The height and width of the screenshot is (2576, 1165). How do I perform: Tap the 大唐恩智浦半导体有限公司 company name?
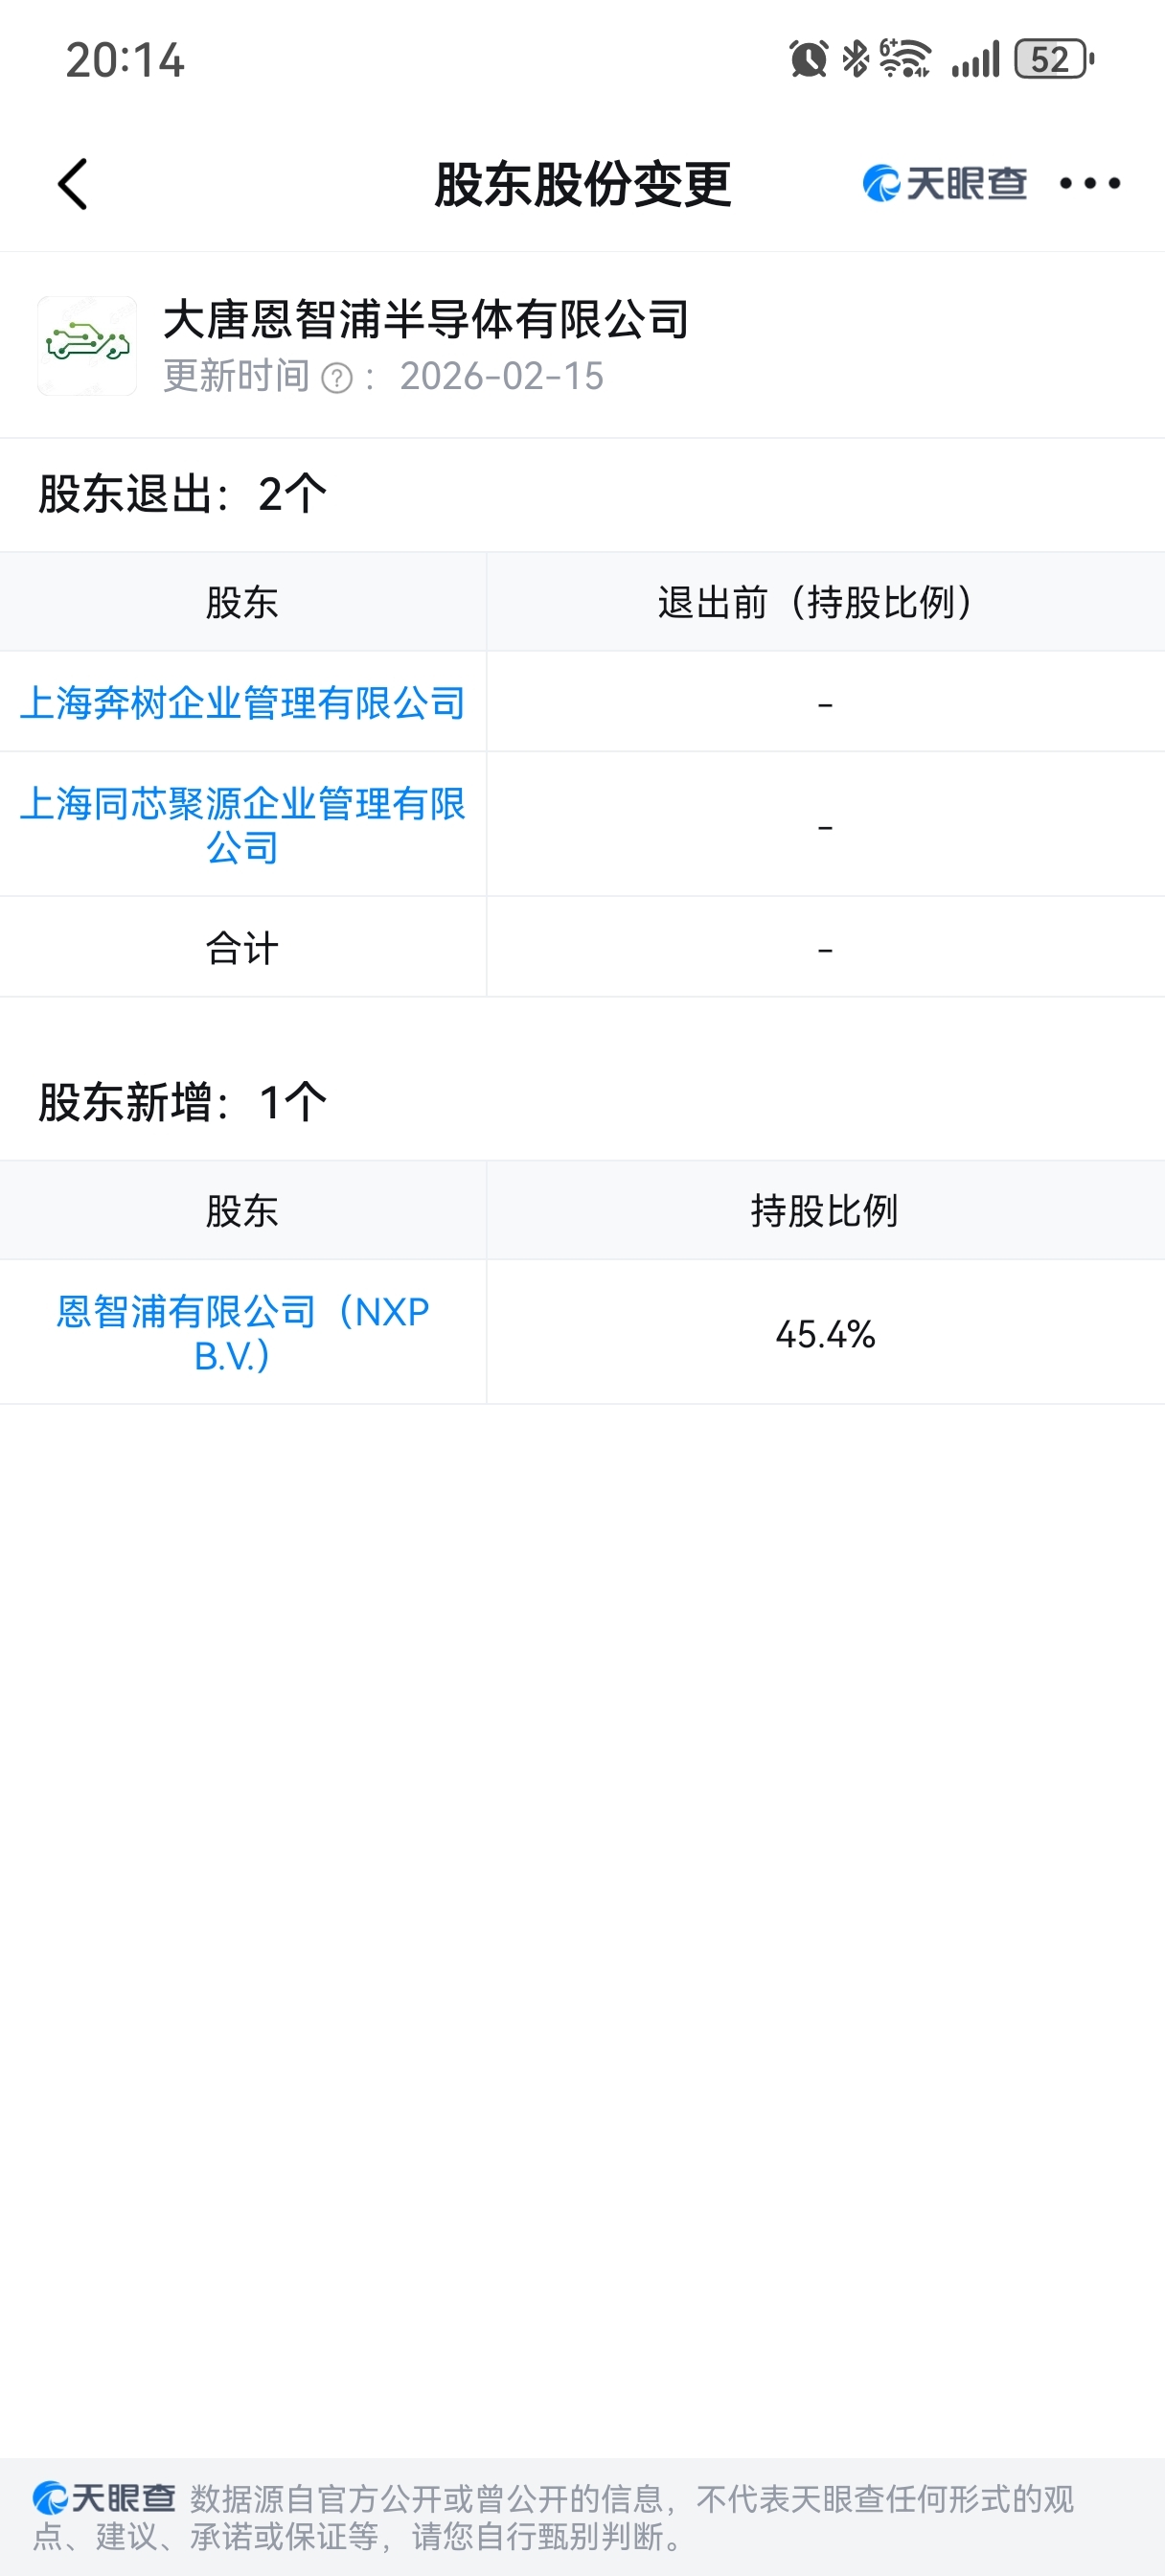pos(426,319)
